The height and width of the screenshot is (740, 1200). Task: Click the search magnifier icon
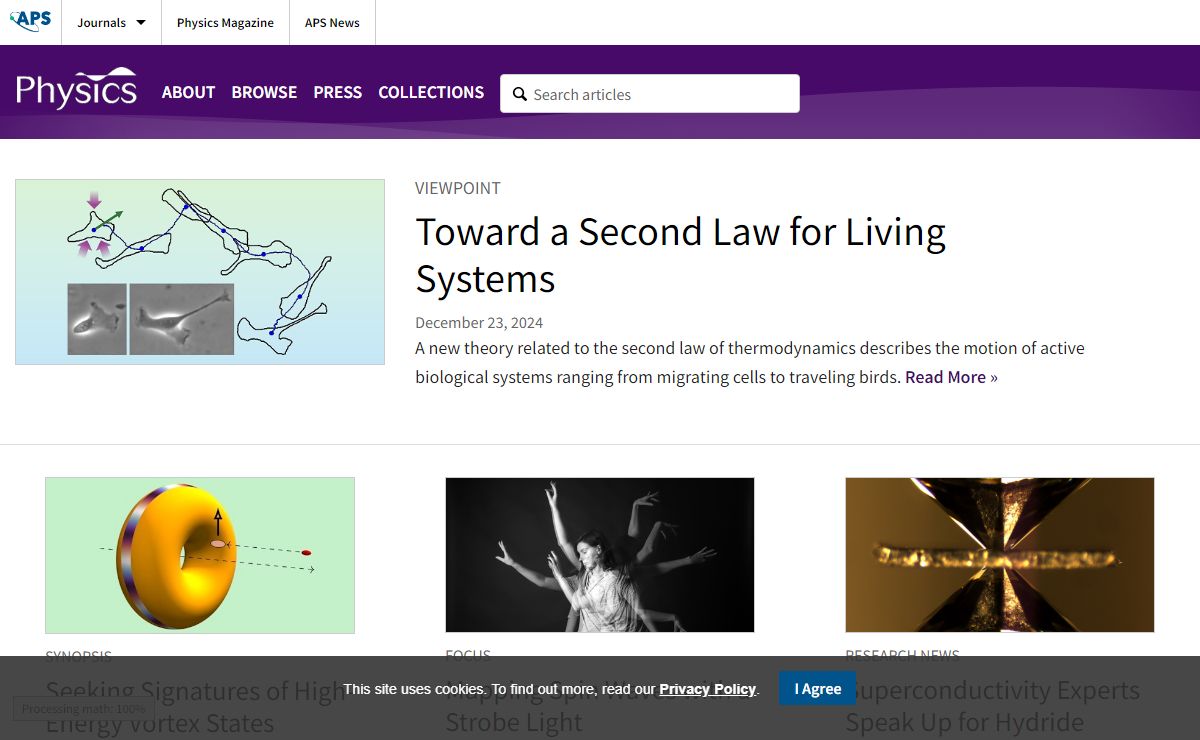(519, 94)
